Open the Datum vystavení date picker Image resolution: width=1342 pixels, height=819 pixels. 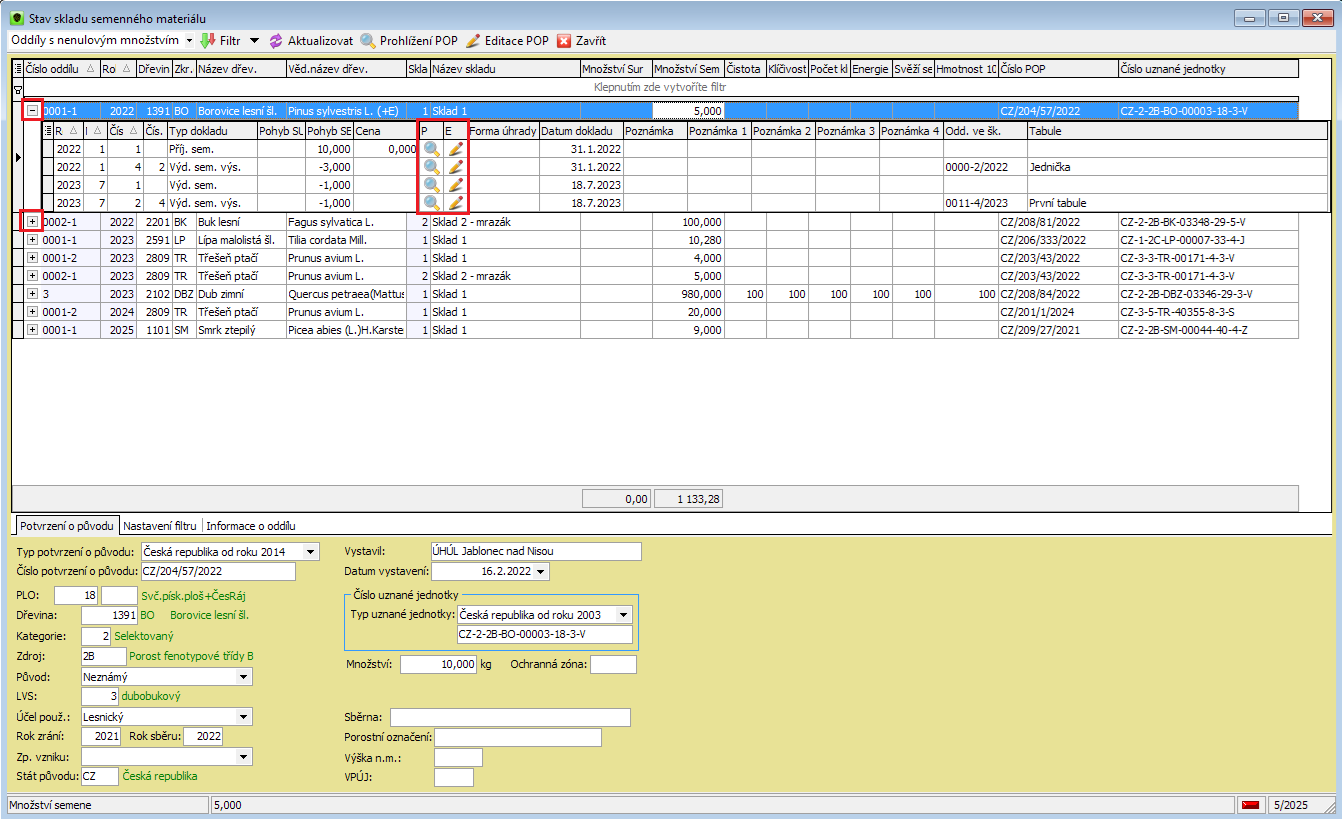tap(541, 571)
